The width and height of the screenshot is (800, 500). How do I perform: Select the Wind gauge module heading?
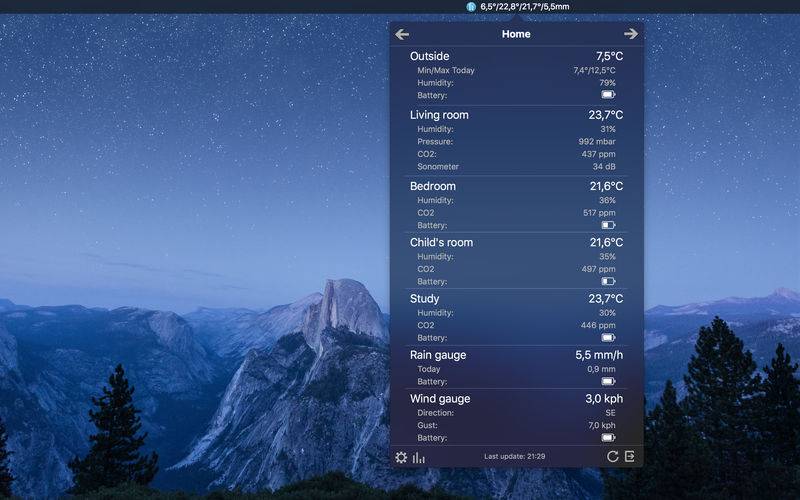440,399
